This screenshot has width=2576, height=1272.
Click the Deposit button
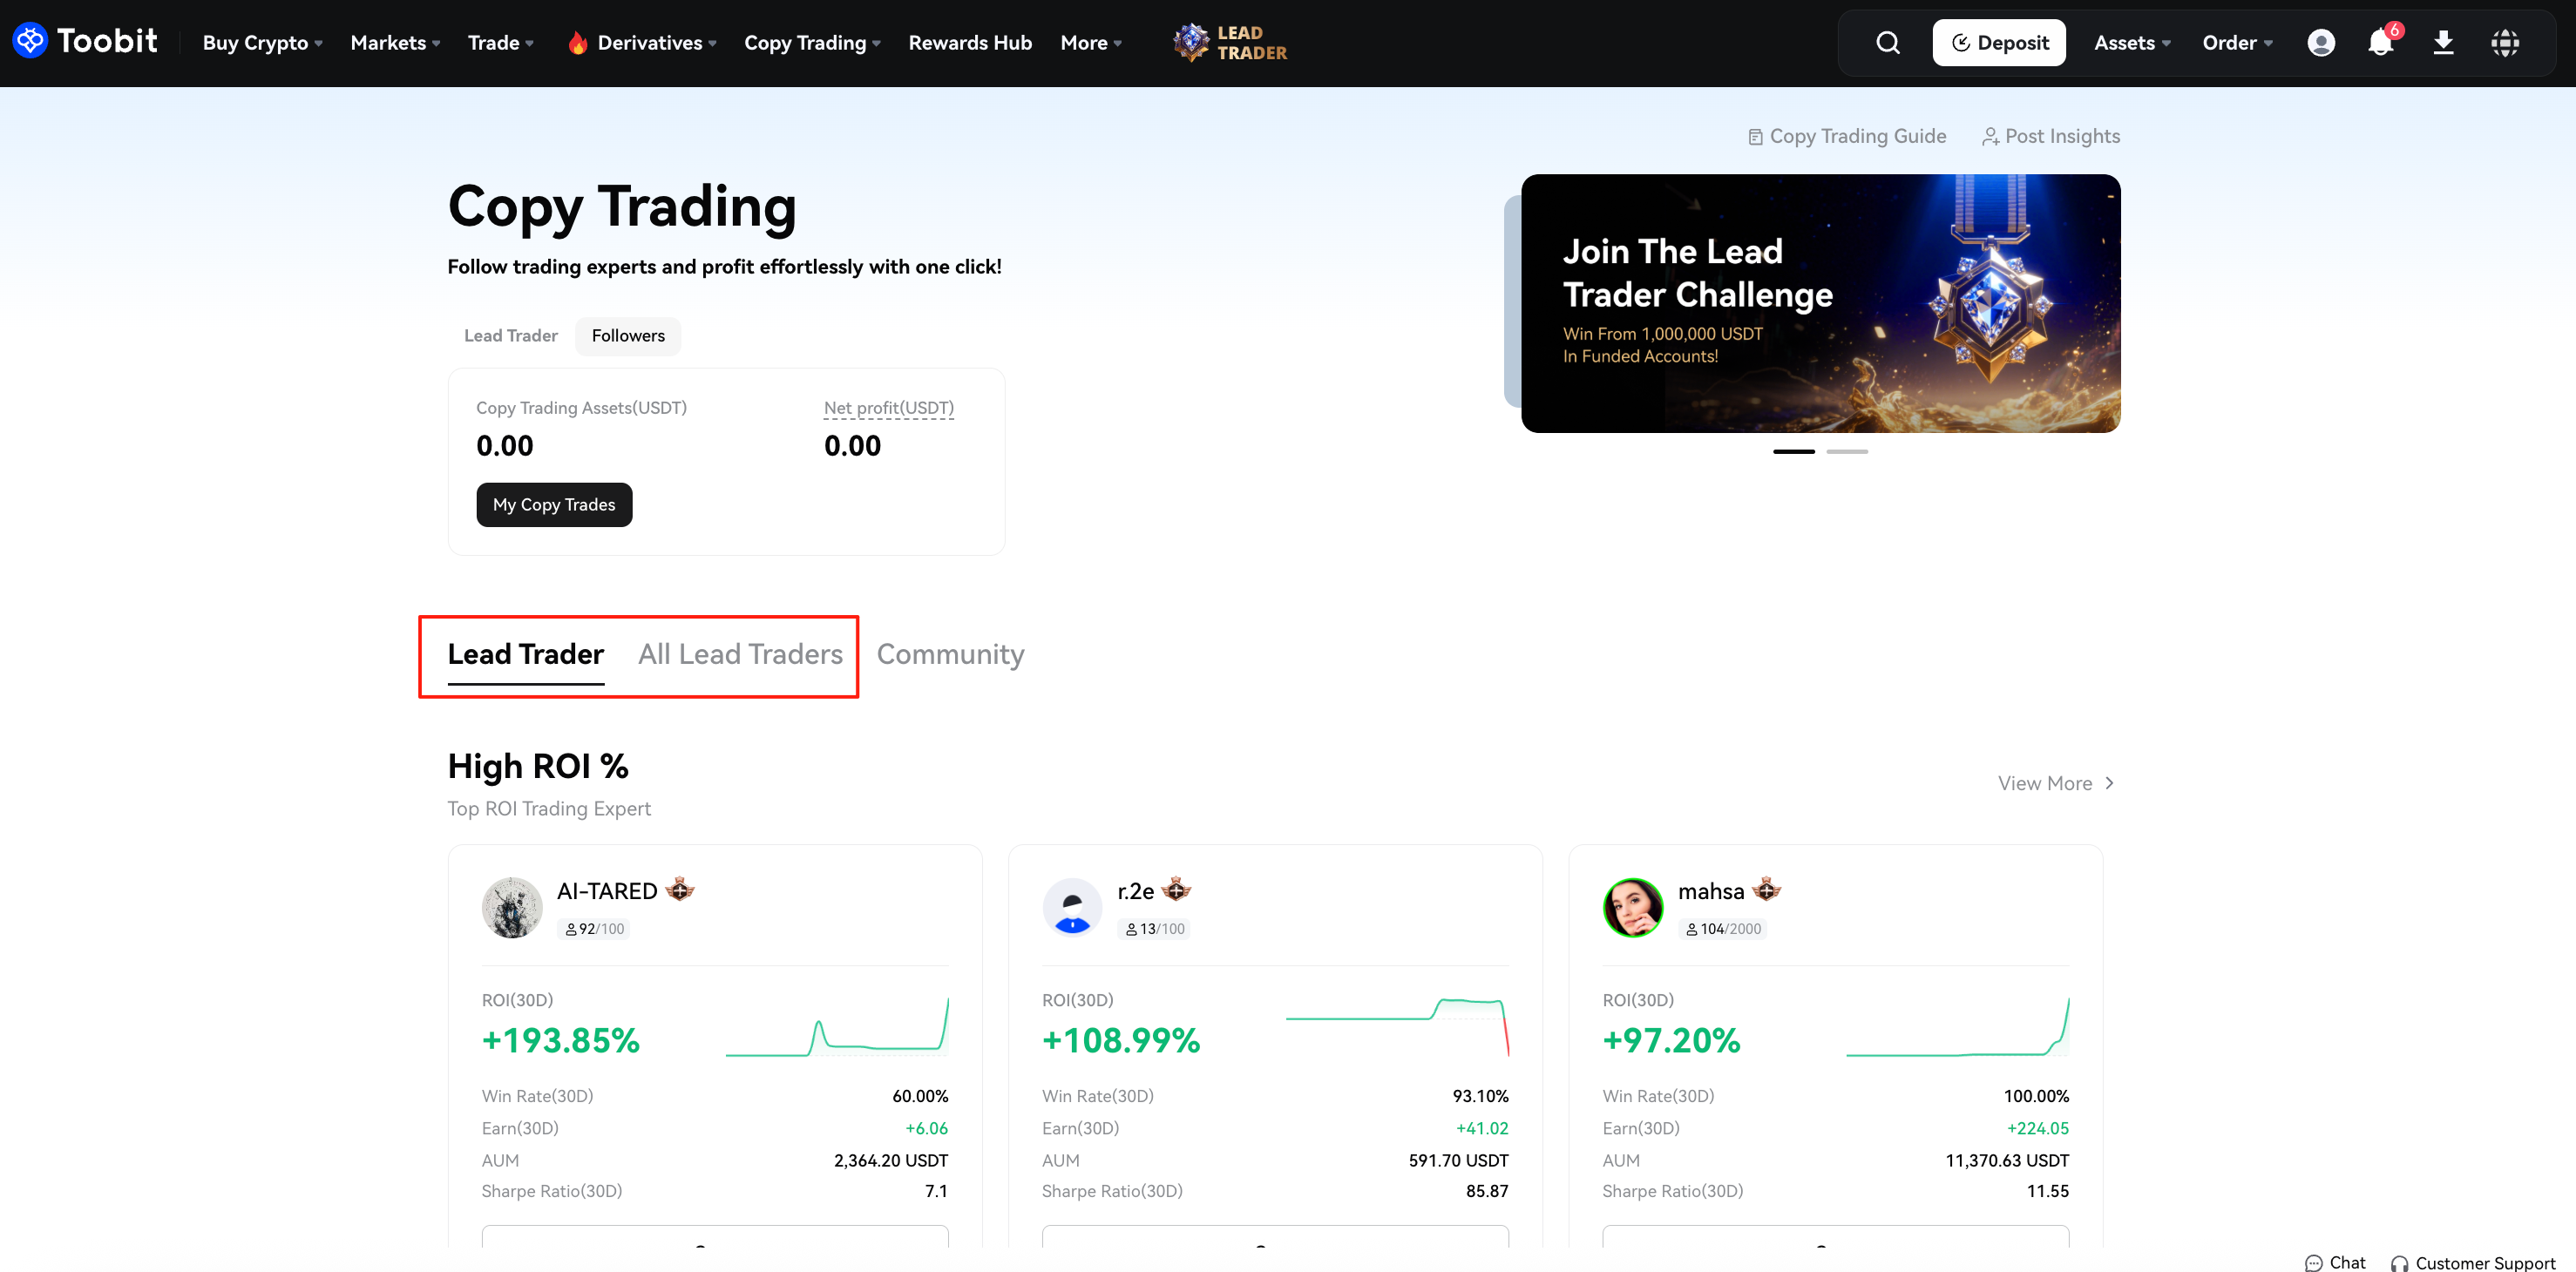(x=1999, y=42)
